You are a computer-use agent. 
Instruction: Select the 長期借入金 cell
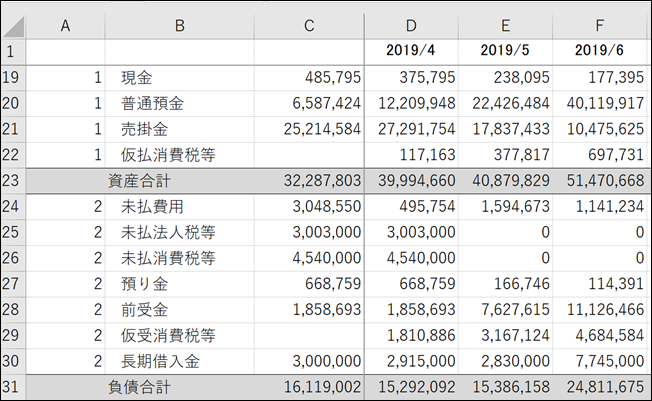(x=180, y=361)
